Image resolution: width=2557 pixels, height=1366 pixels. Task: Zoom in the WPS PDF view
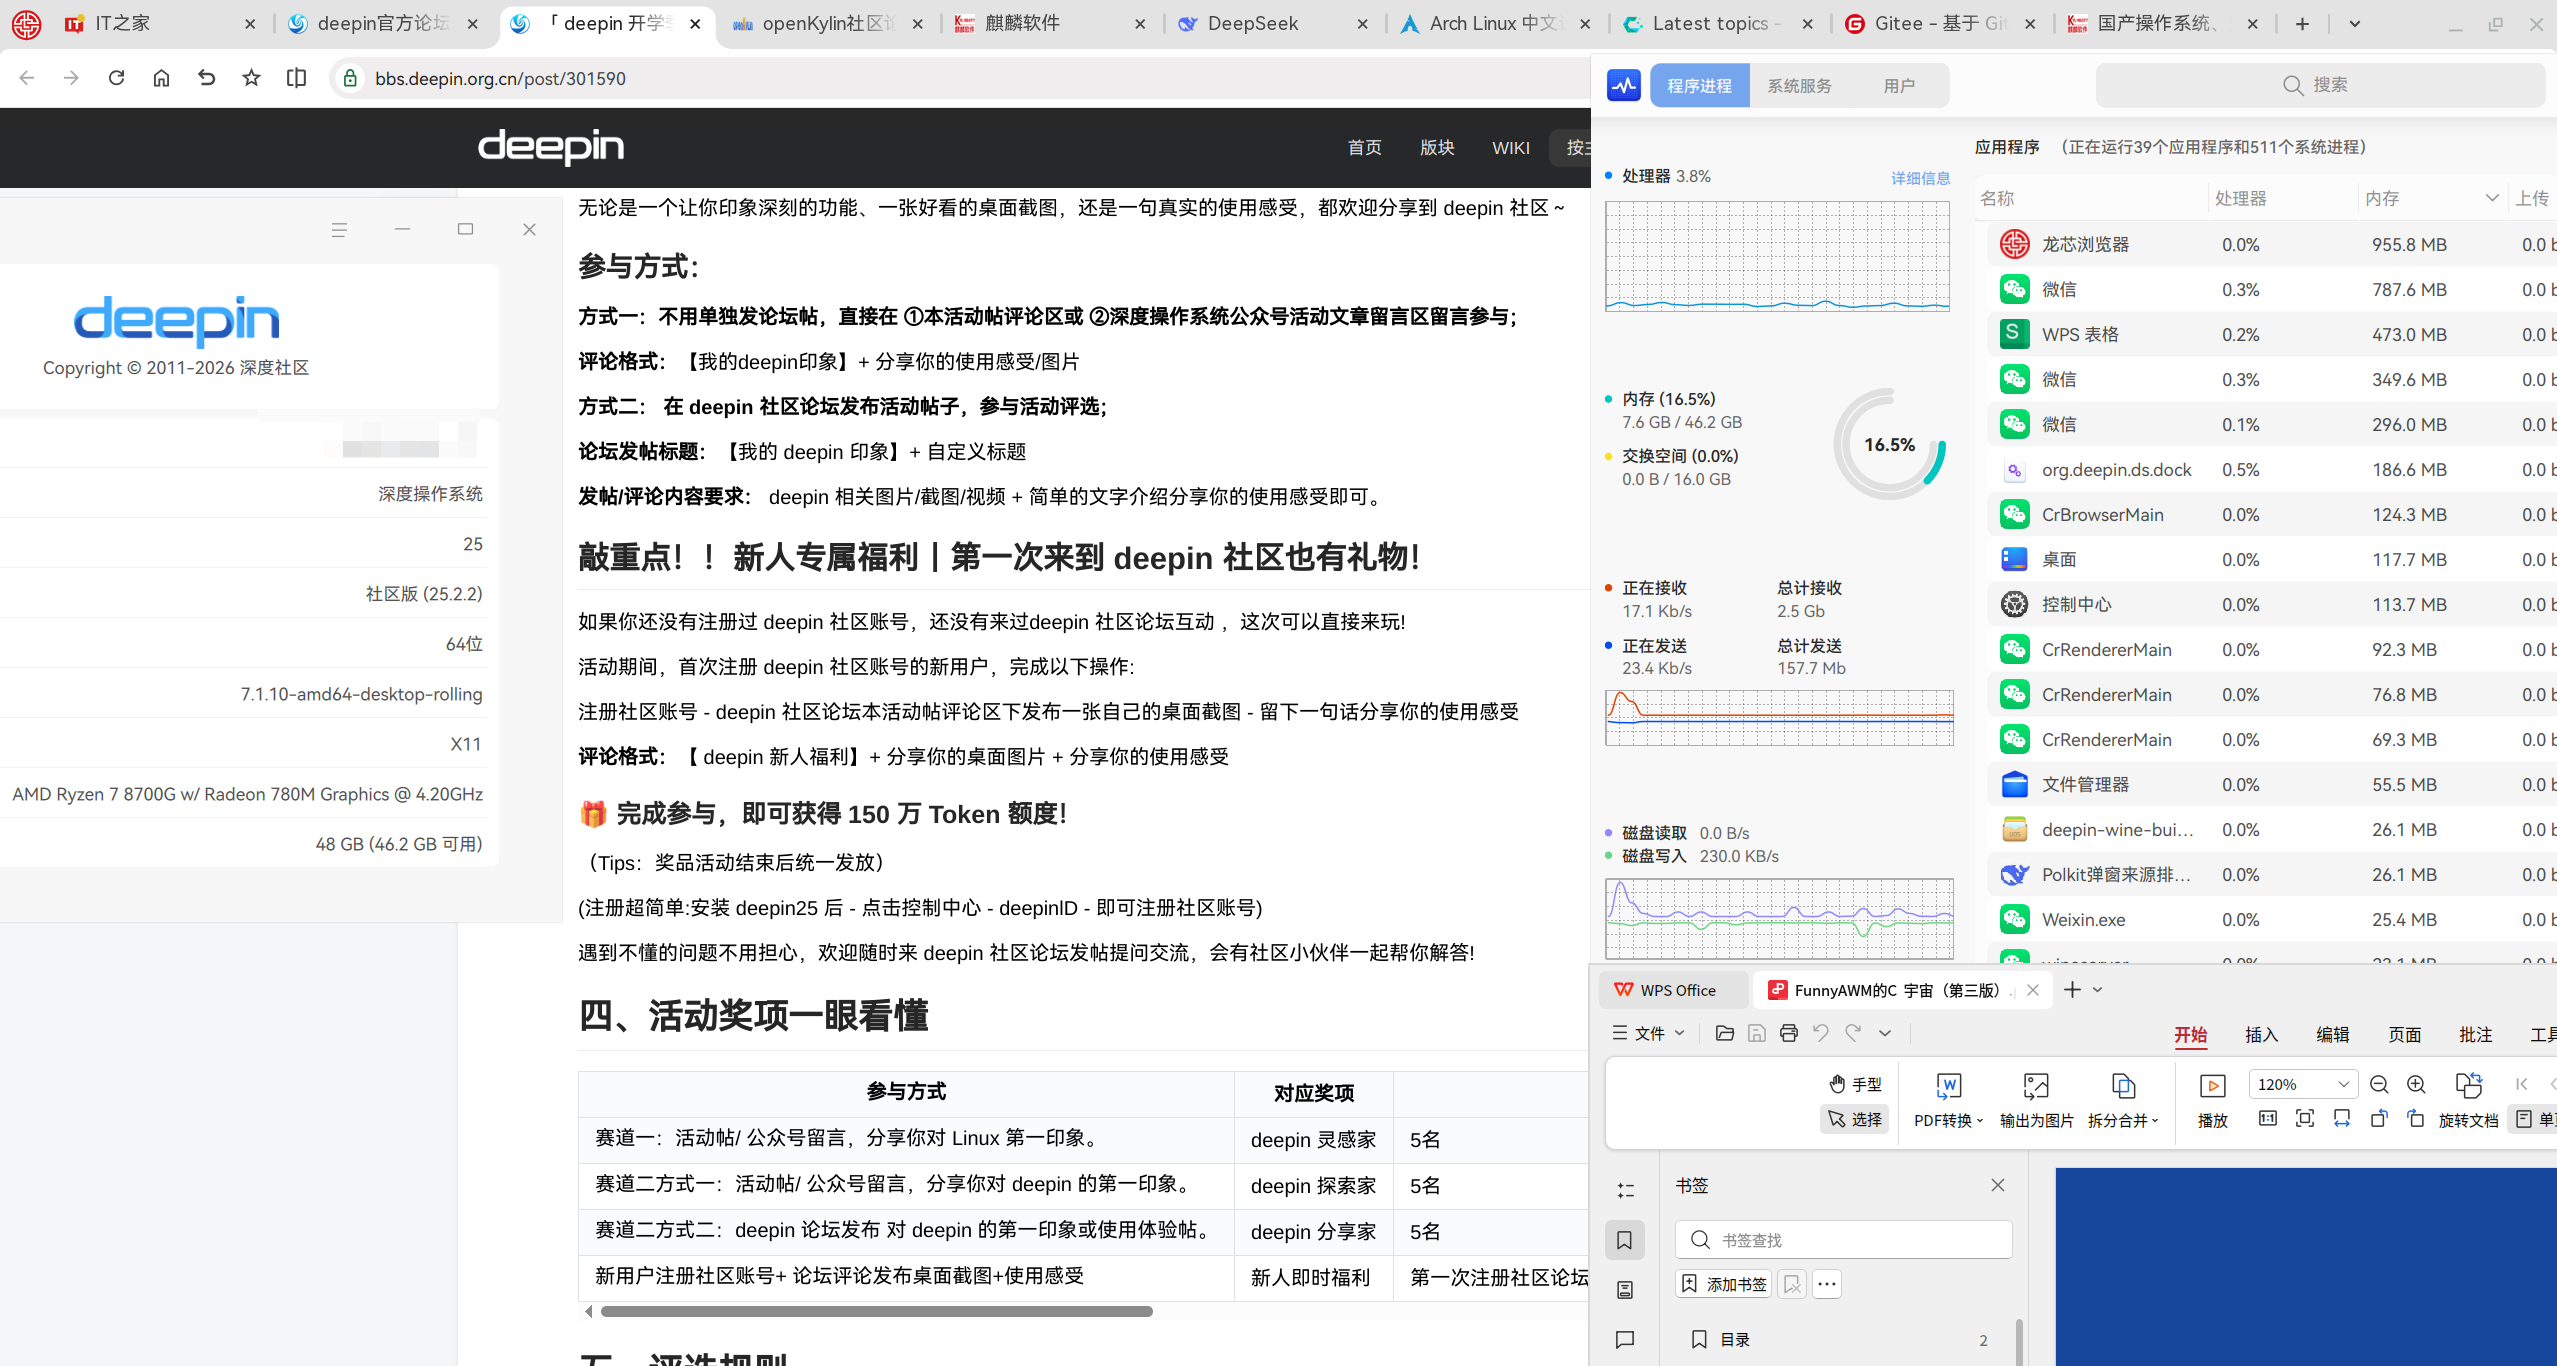(2416, 1084)
